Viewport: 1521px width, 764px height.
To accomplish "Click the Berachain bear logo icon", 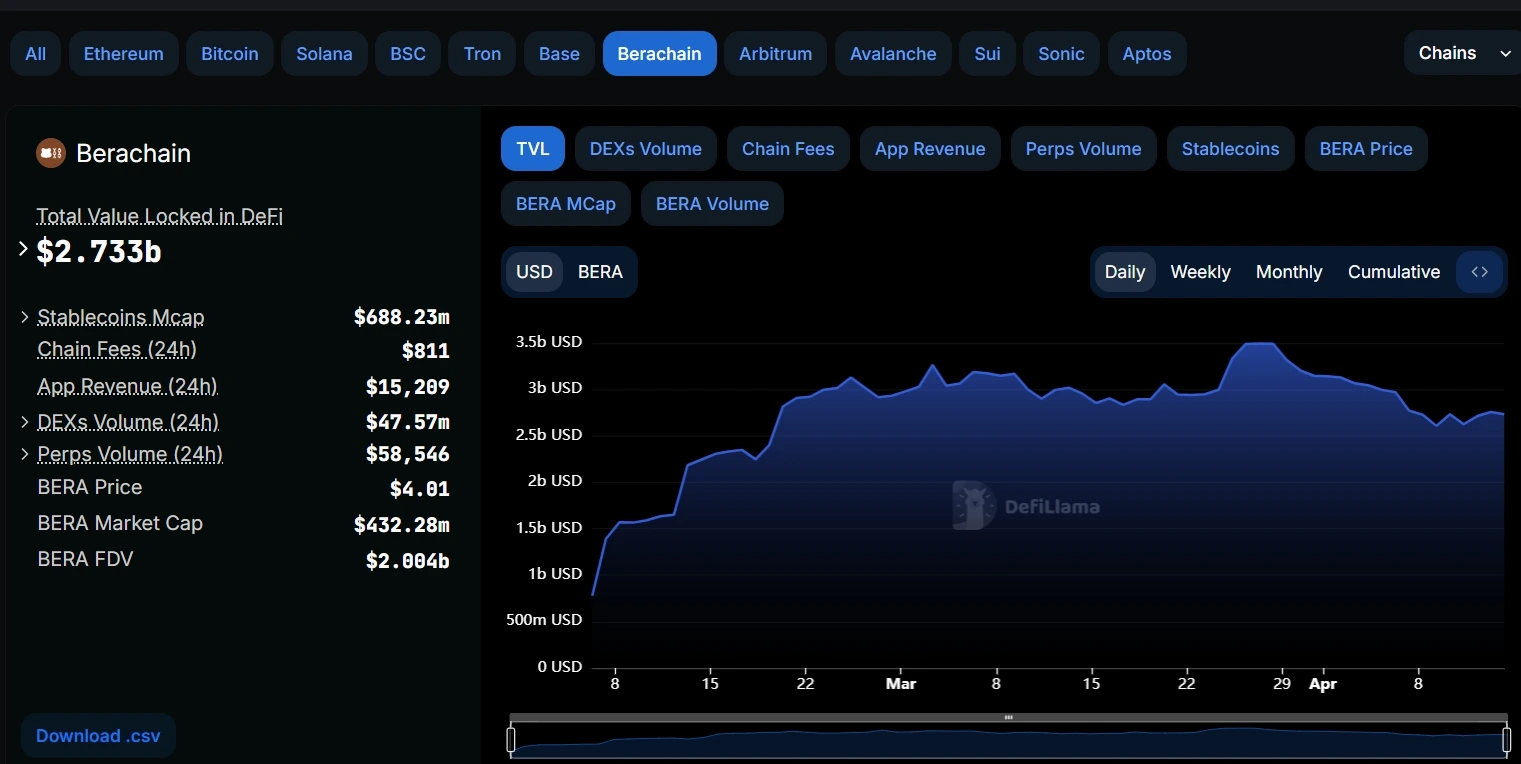I will point(51,153).
